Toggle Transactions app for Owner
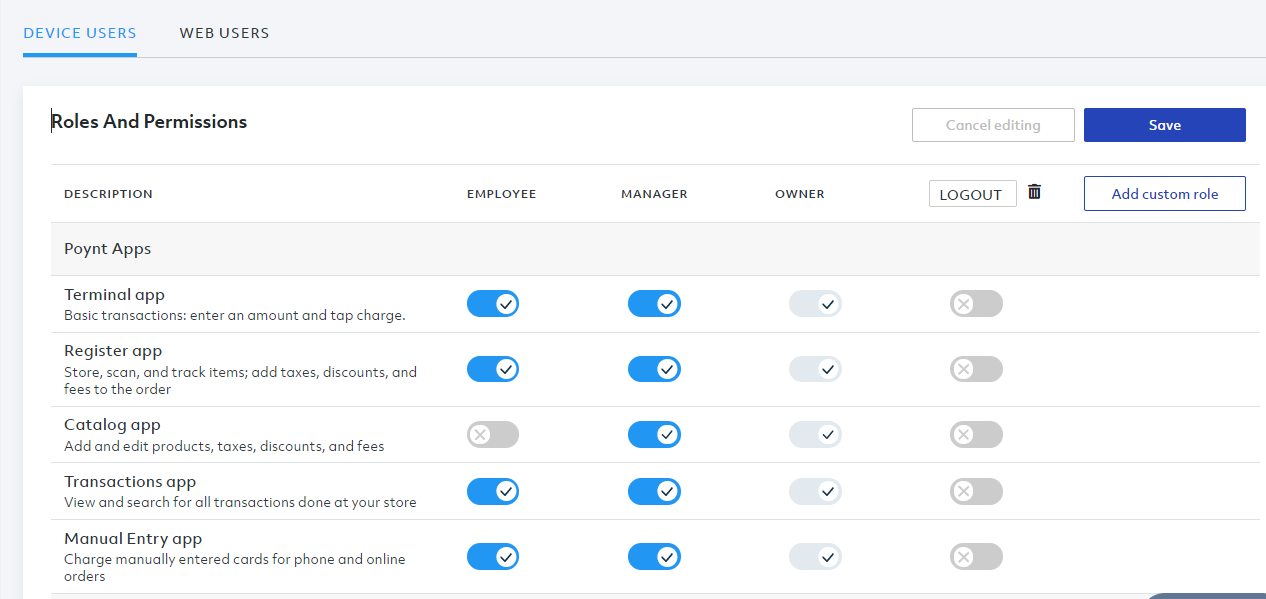 (815, 491)
